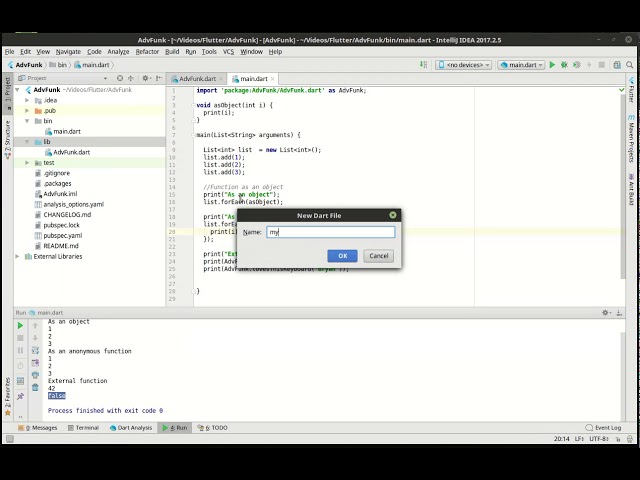Screen dimensions: 640x480
Task: Collapse the AdvFunk root project node
Action: pyautogui.click(x=17, y=90)
